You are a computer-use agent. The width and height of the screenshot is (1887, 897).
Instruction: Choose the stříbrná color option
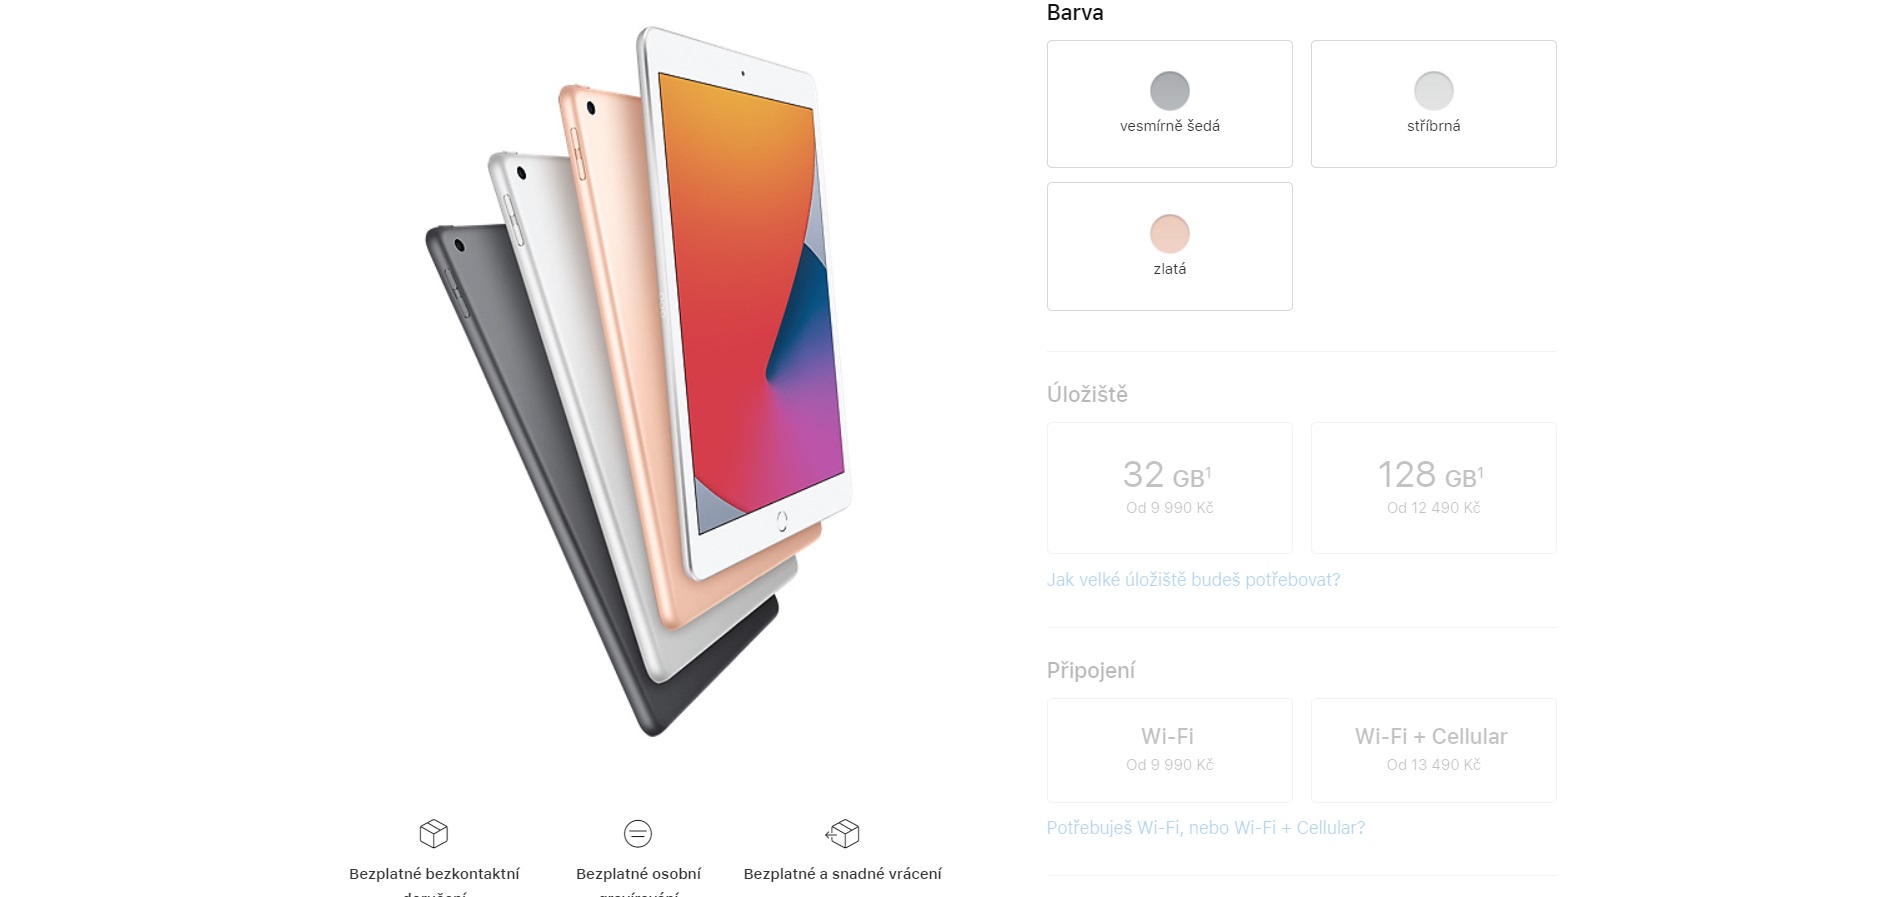[1434, 104]
